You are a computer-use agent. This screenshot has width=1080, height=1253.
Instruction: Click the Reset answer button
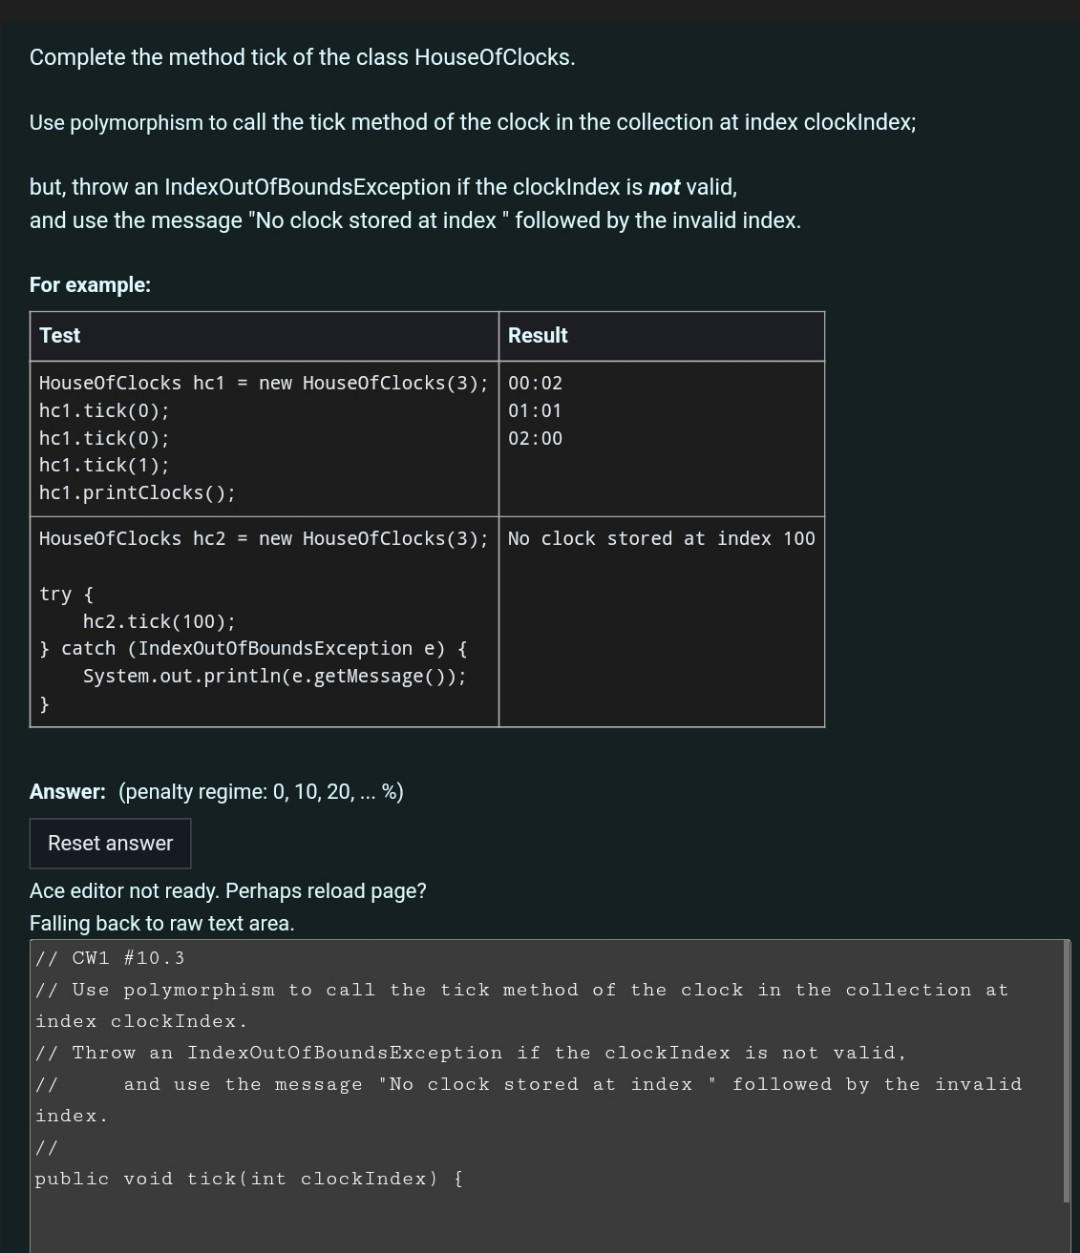point(109,843)
